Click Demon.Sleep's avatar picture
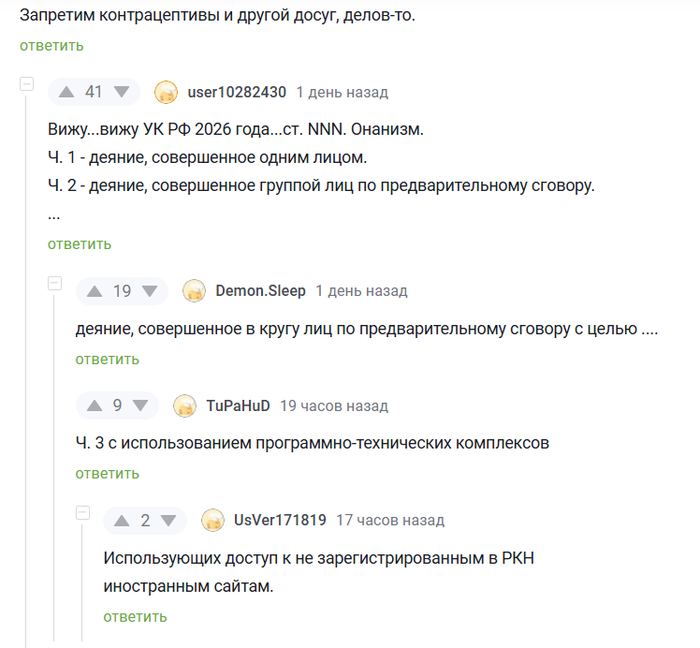 click(x=194, y=291)
